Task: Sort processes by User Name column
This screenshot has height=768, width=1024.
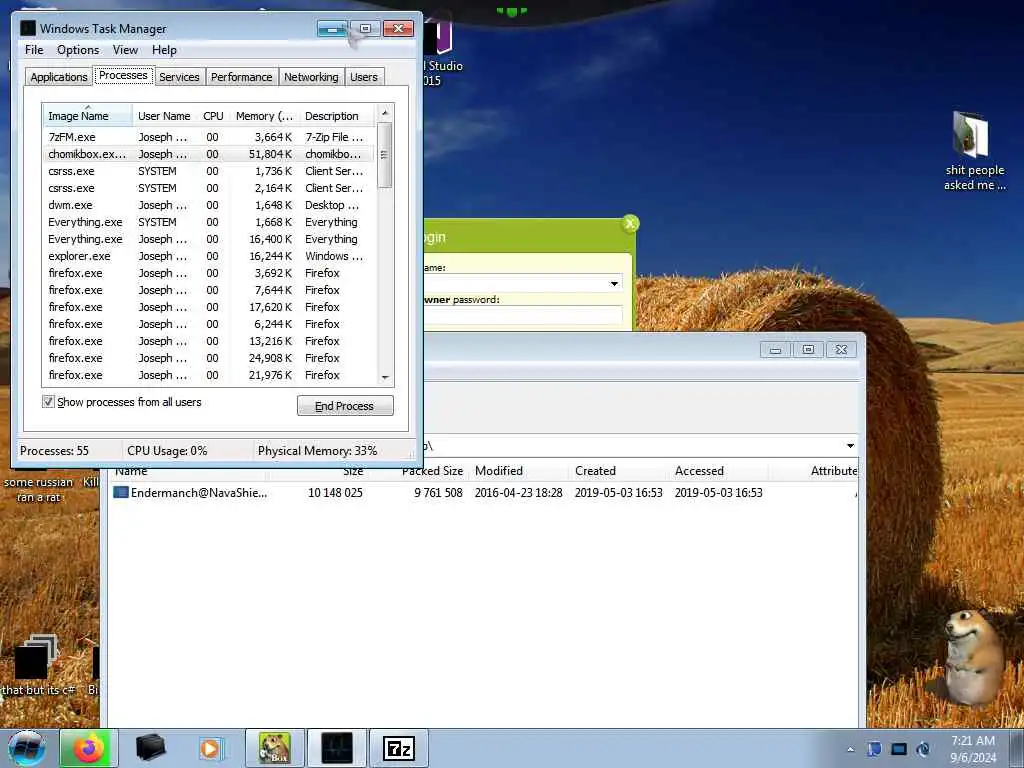Action: coord(164,116)
